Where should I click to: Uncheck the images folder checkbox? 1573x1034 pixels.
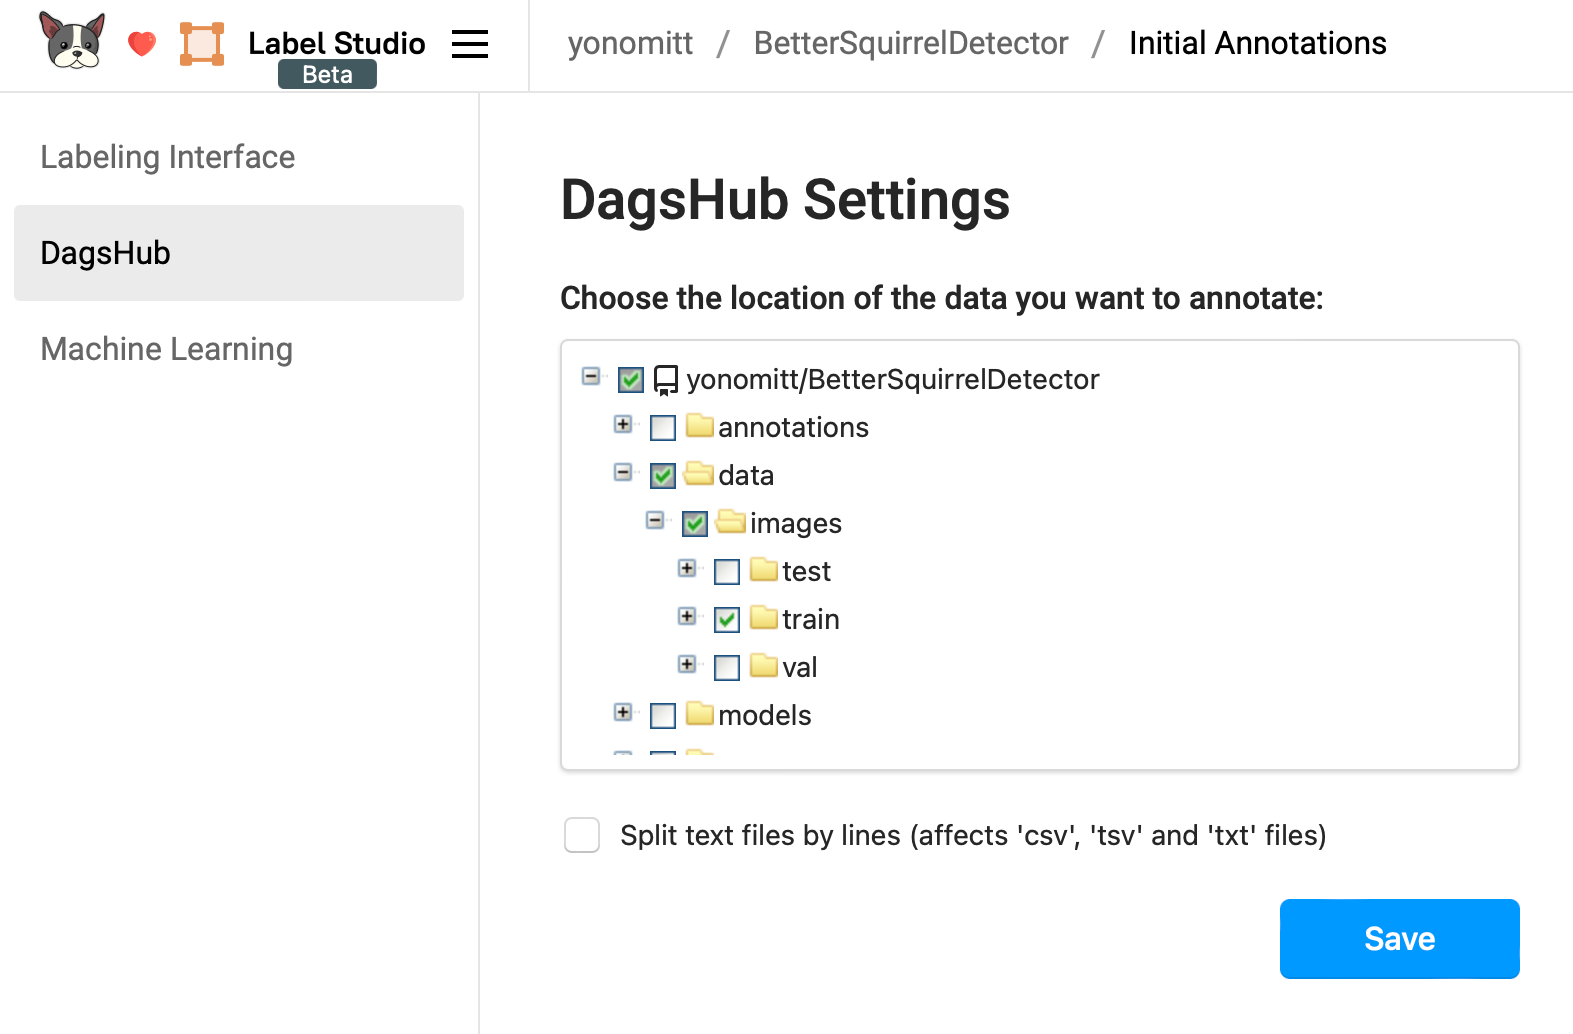tap(695, 524)
